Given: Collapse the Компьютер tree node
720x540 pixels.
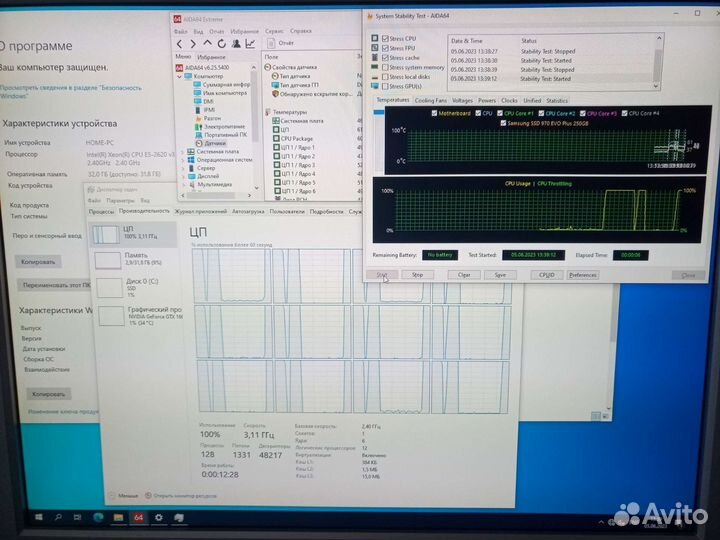Looking at the screenshot, I should tap(180, 77).
